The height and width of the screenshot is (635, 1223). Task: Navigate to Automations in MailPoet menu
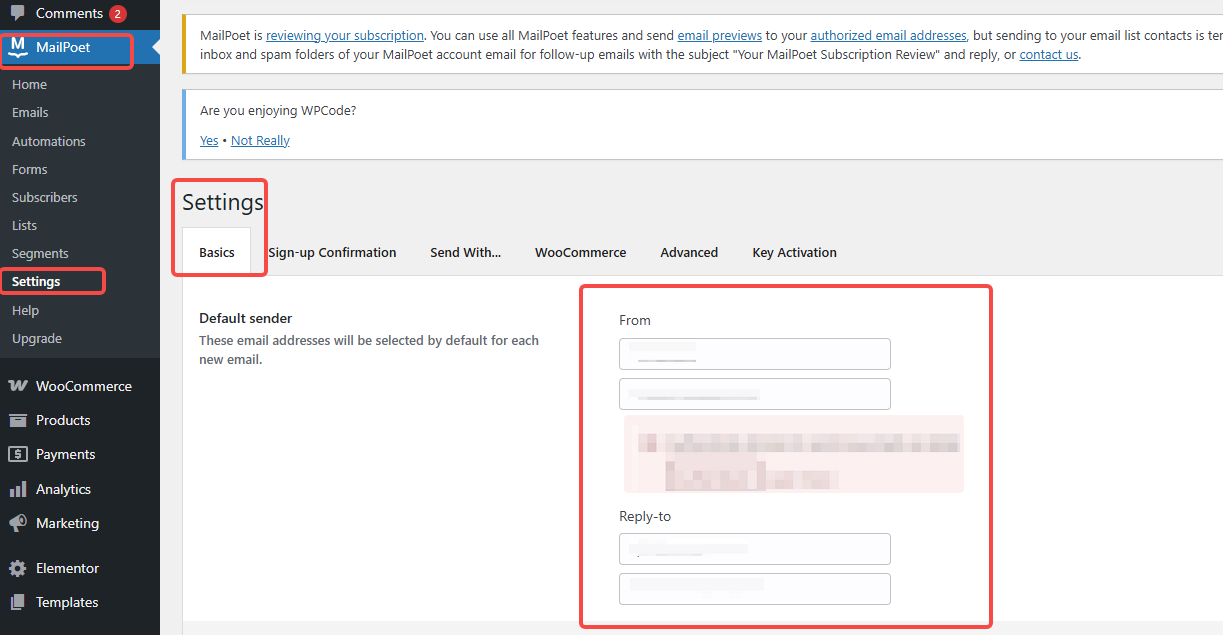pos(48,141)
